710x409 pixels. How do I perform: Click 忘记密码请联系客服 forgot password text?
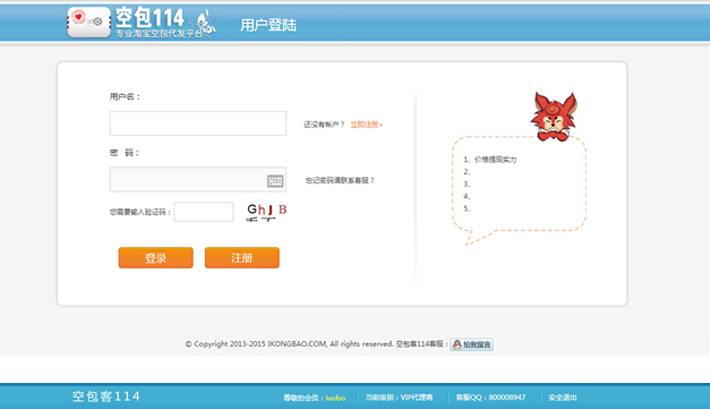coord(339,181)
